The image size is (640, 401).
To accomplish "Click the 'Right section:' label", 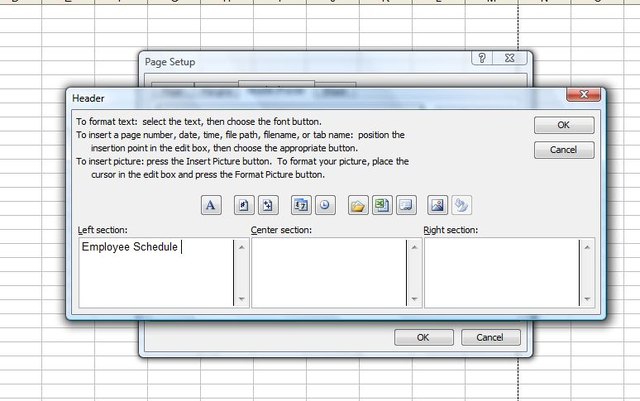I will pos(451,230).
